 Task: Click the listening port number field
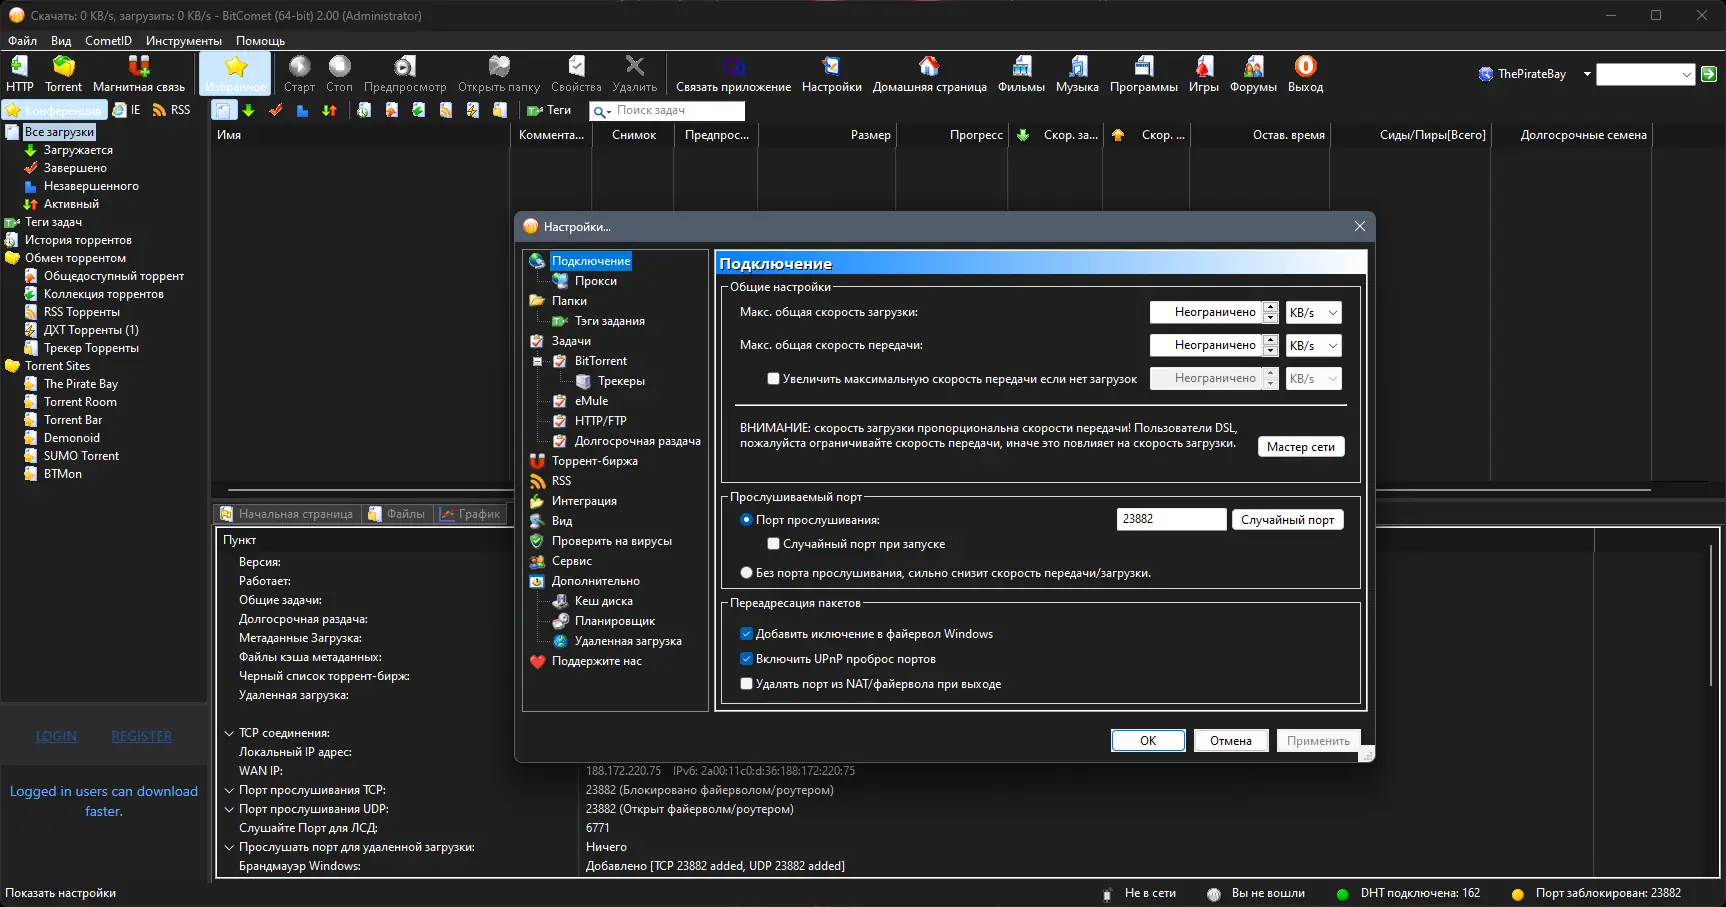tap(1171, 519)
